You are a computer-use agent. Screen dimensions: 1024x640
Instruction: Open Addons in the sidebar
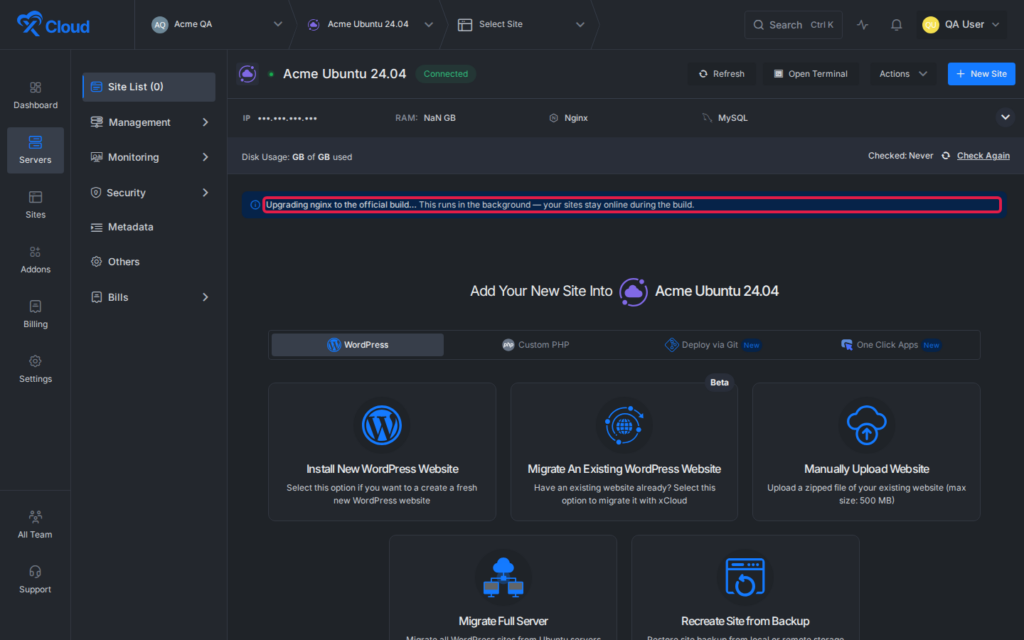[35, 259]
